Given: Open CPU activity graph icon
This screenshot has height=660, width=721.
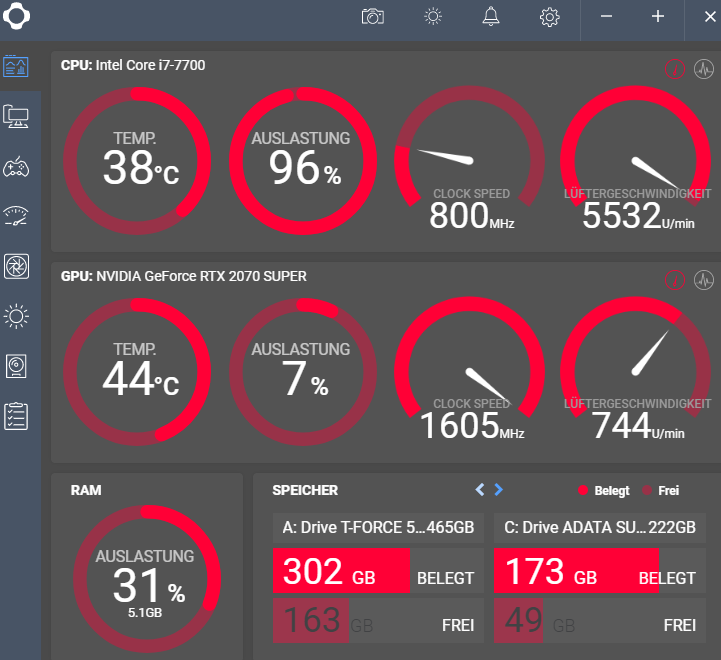Looking at the screenshot, I should pyautogui.click(x=704, y=69).
